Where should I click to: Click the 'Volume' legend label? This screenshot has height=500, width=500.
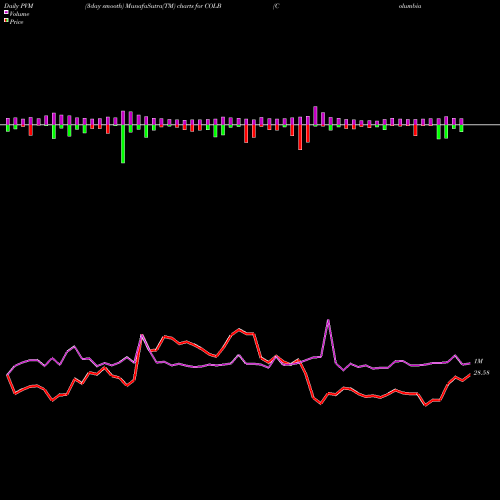(x=19, y=14)
